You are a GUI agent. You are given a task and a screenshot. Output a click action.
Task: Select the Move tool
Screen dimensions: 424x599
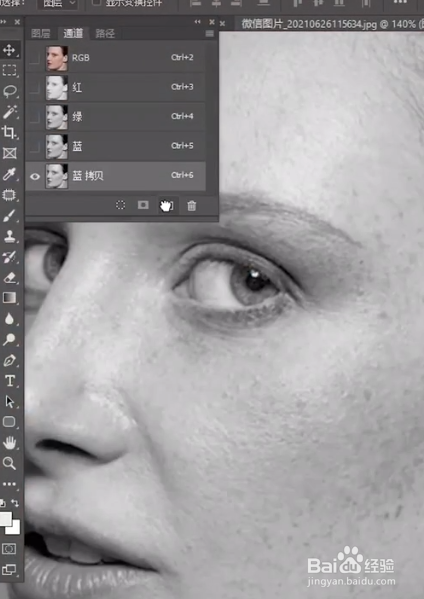point(9,50)
